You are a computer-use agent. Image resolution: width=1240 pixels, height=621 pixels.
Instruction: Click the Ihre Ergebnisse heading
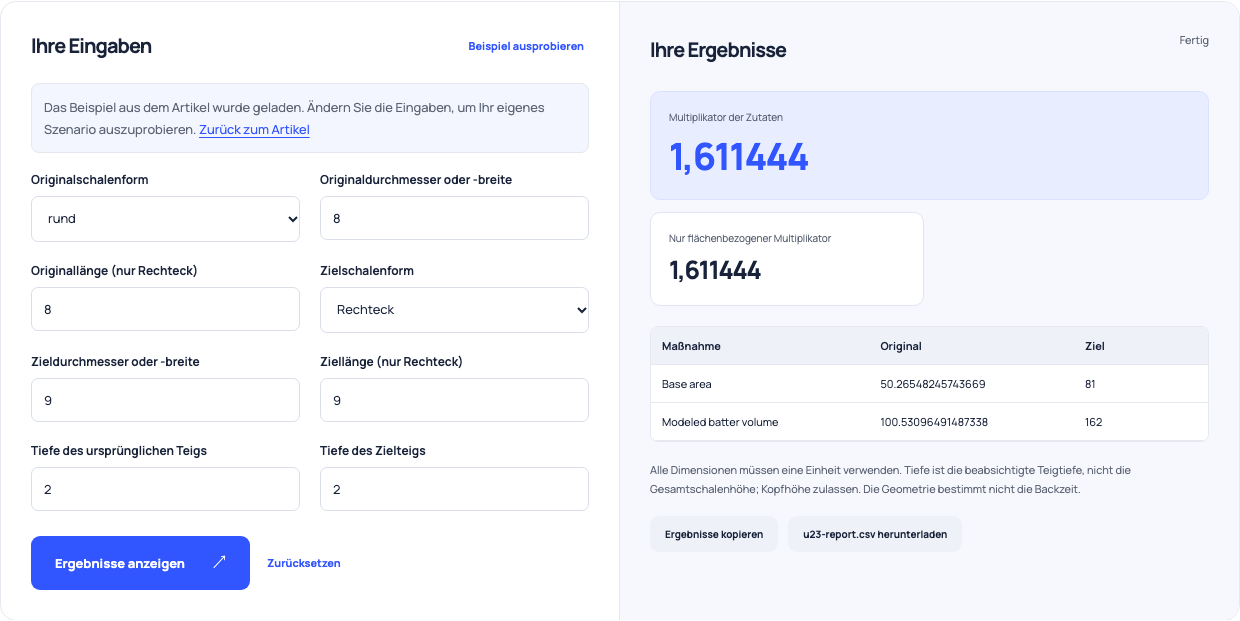point(718,50)
